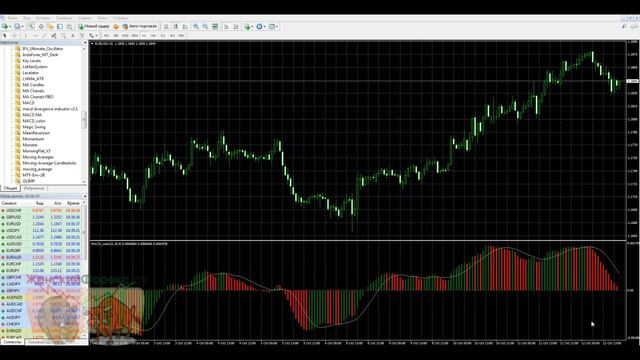Select MACD_color indicator in Navigator
Screen dimensions: 640x360
[x=33, y=121]
